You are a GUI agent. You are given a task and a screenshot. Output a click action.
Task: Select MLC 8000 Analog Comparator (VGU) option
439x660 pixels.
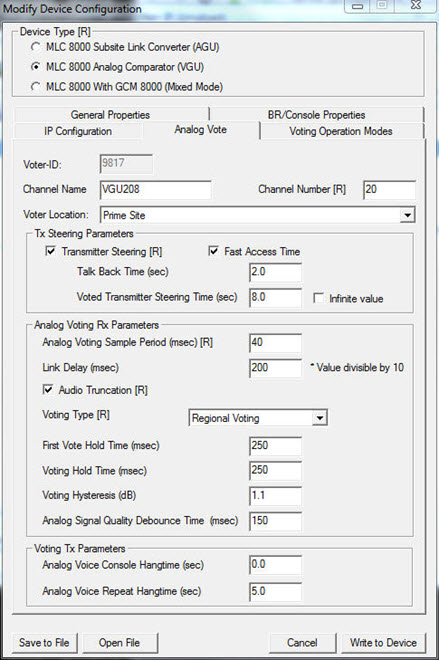(x=36, y=67)
